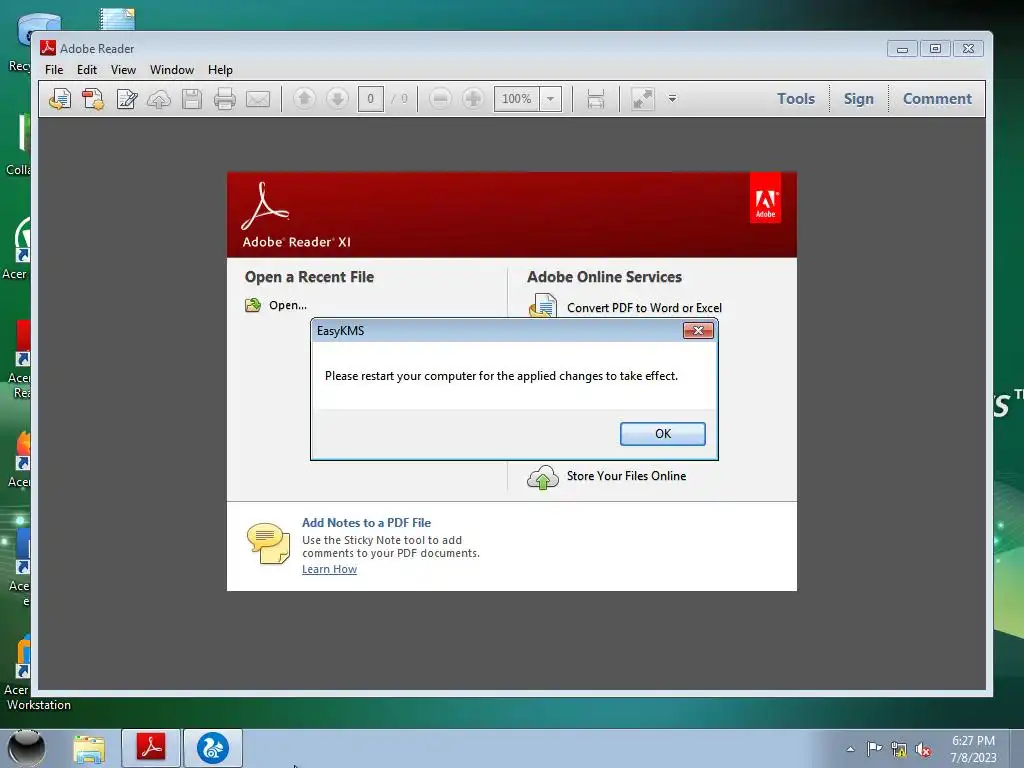Click the network tray icon
The width and height of the screenshot is (1024, 768).
[x=899, y=750]
